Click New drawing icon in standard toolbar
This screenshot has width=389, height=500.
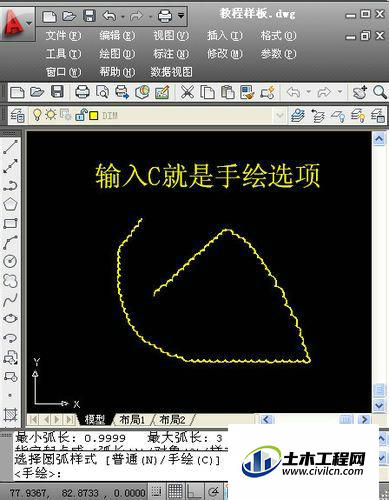pyautogui.click(x=17, y=92)
